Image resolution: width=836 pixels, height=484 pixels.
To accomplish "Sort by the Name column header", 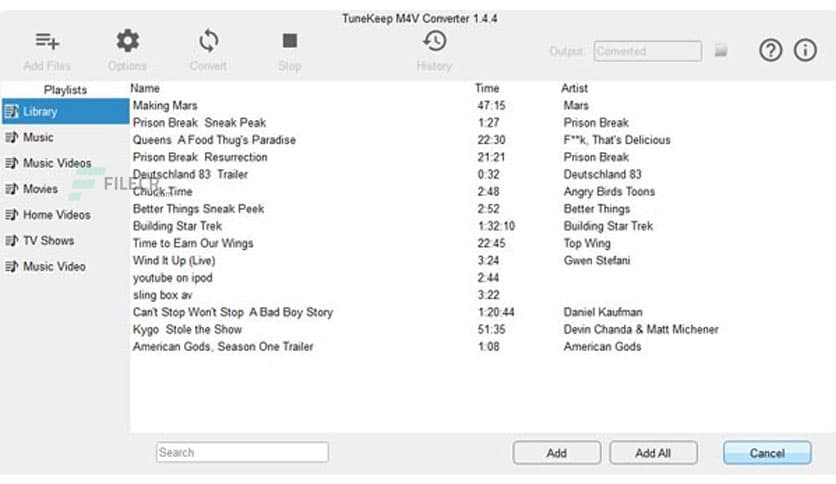I will pyautogui.click(x=145, y=88).
